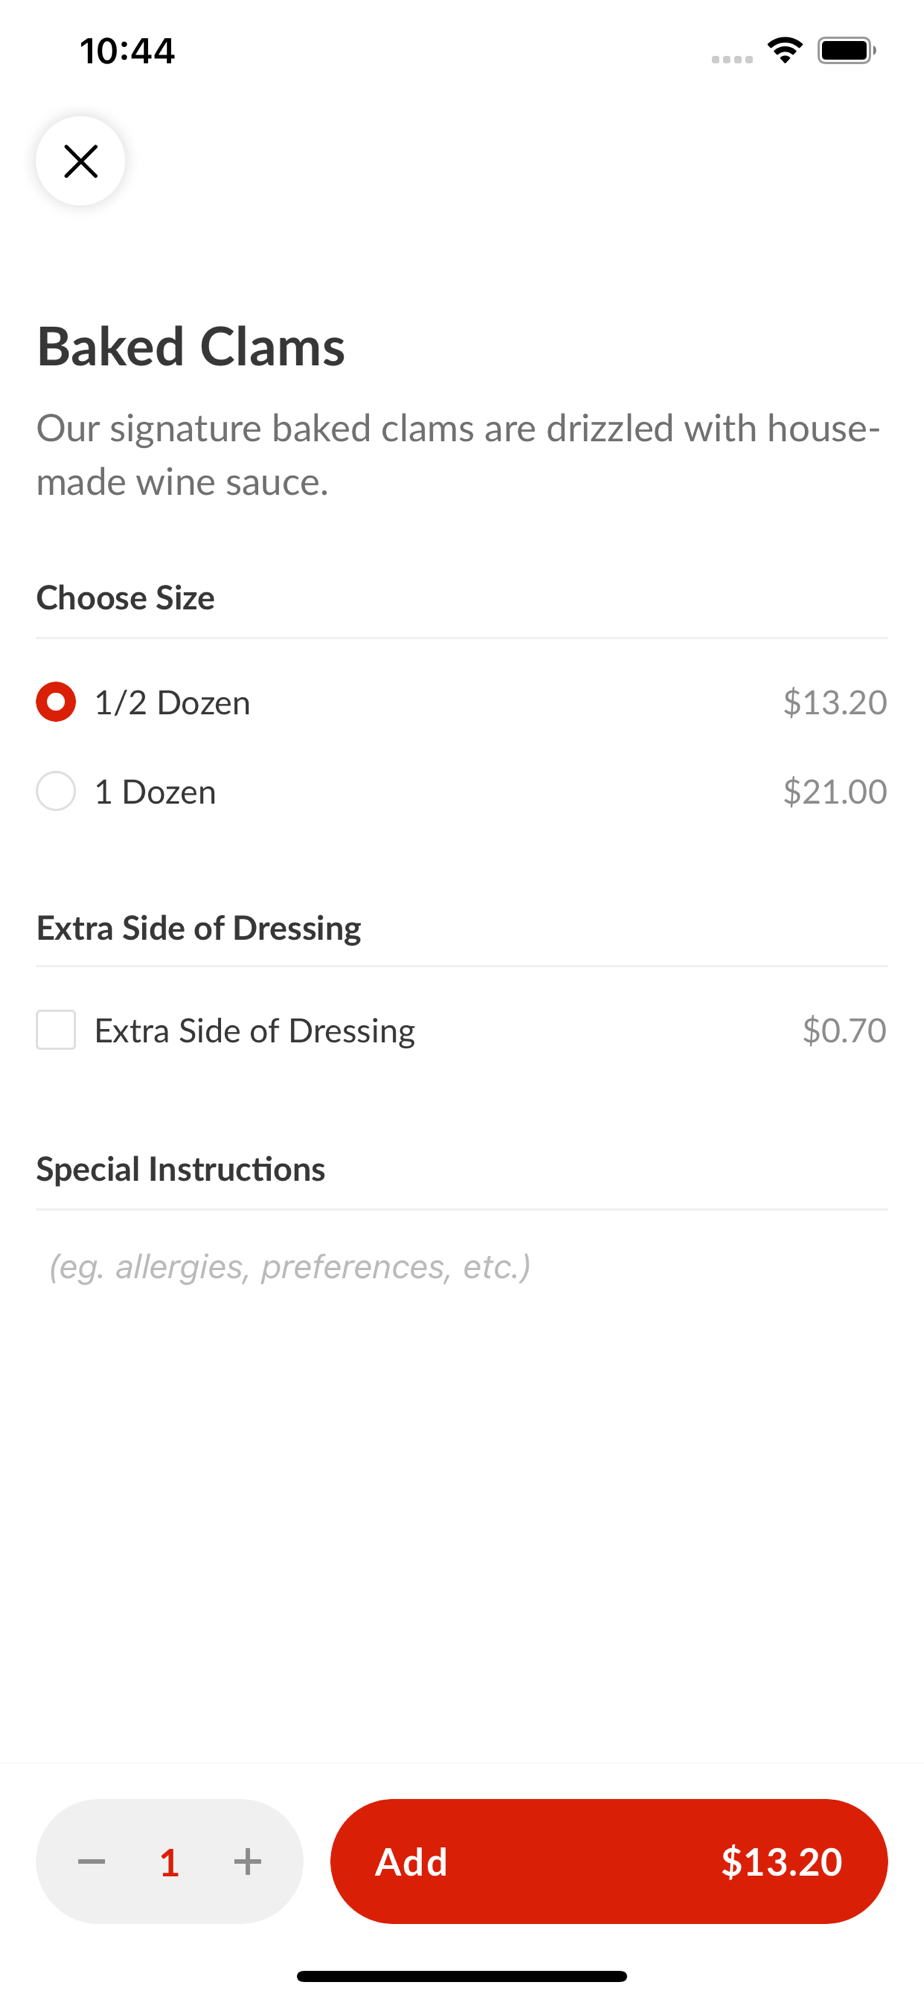Tap the battery status icon
The height and width of the screenshot is (2000, 924).
click(846, 50)
